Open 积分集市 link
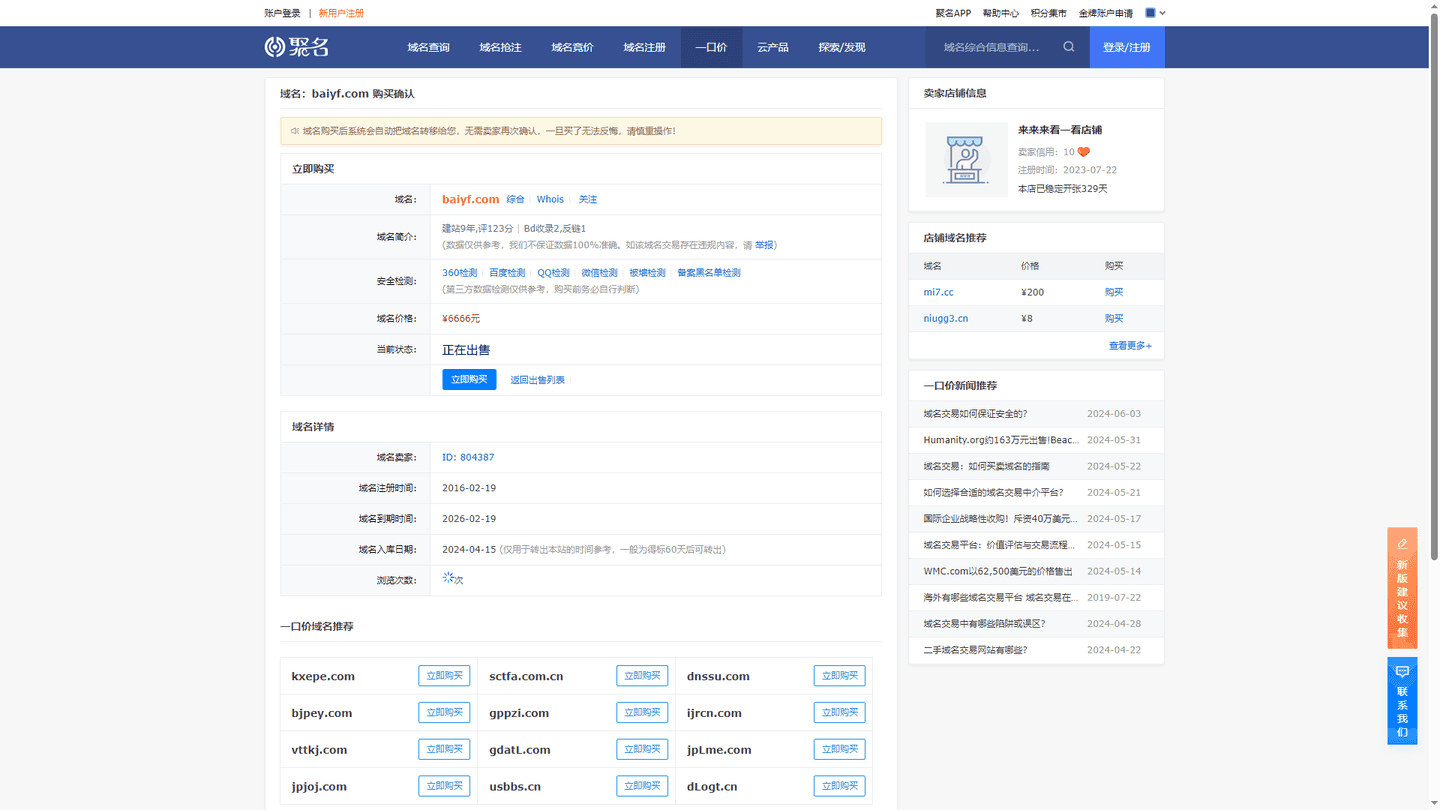1440x810 pixels. pos(1048,13)
